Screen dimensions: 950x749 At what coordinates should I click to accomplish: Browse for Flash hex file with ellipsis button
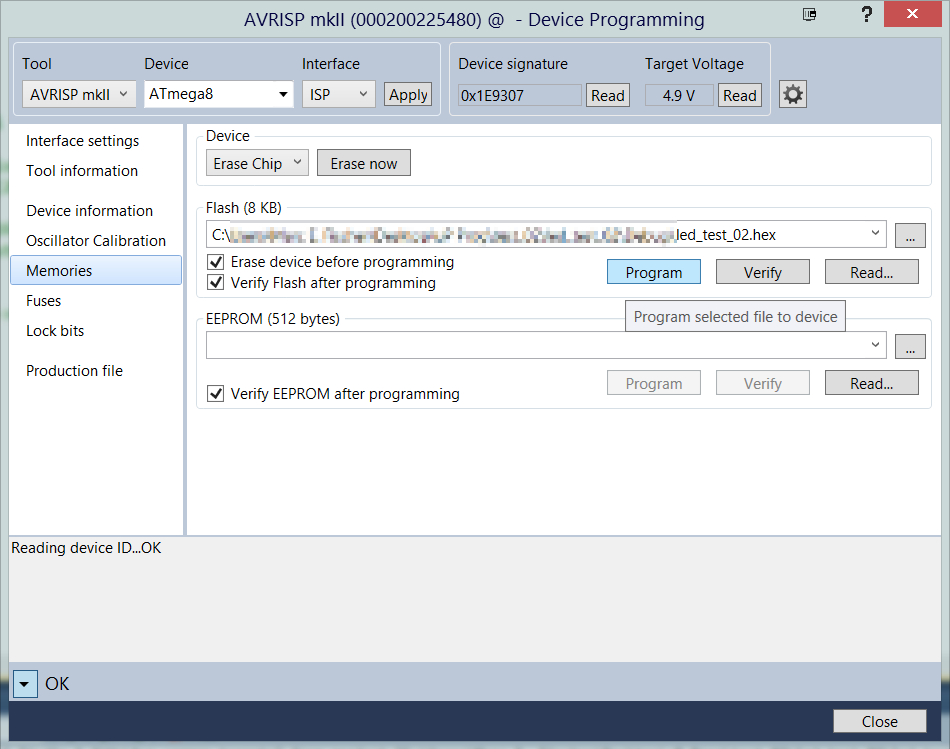(x=910, y=235)
